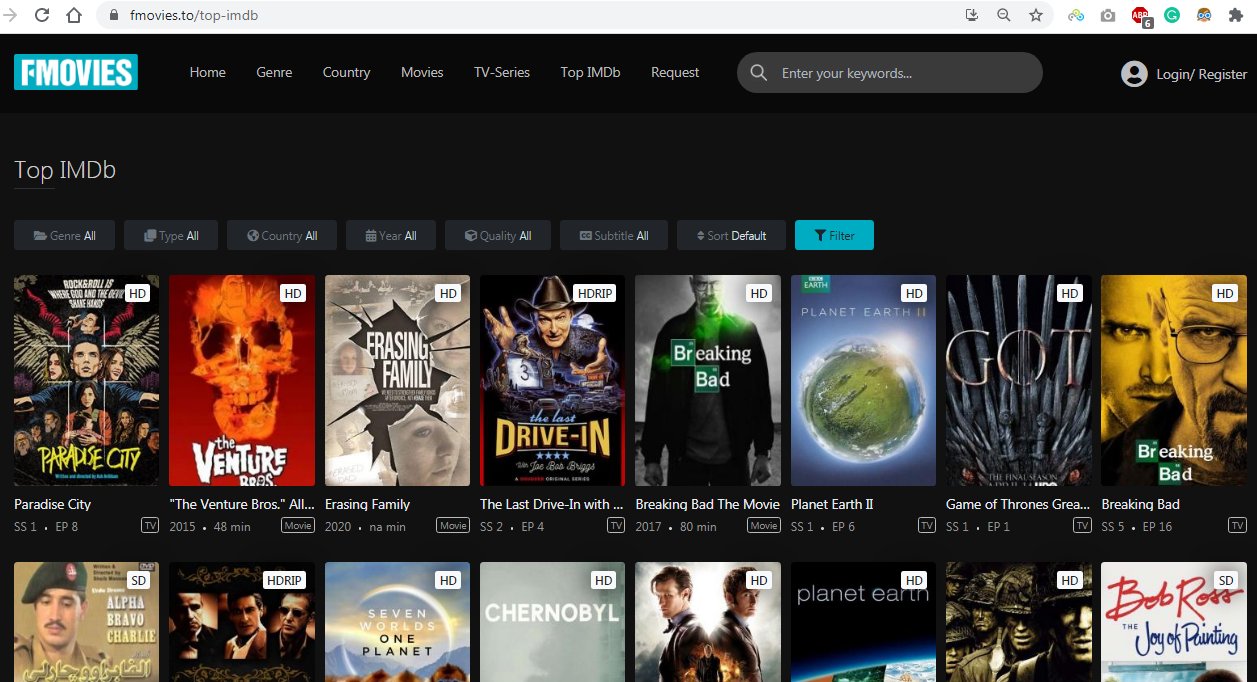Go to the TV-Series section
The height and width of the screenshot is (682, 1257).
coord(502,72)
